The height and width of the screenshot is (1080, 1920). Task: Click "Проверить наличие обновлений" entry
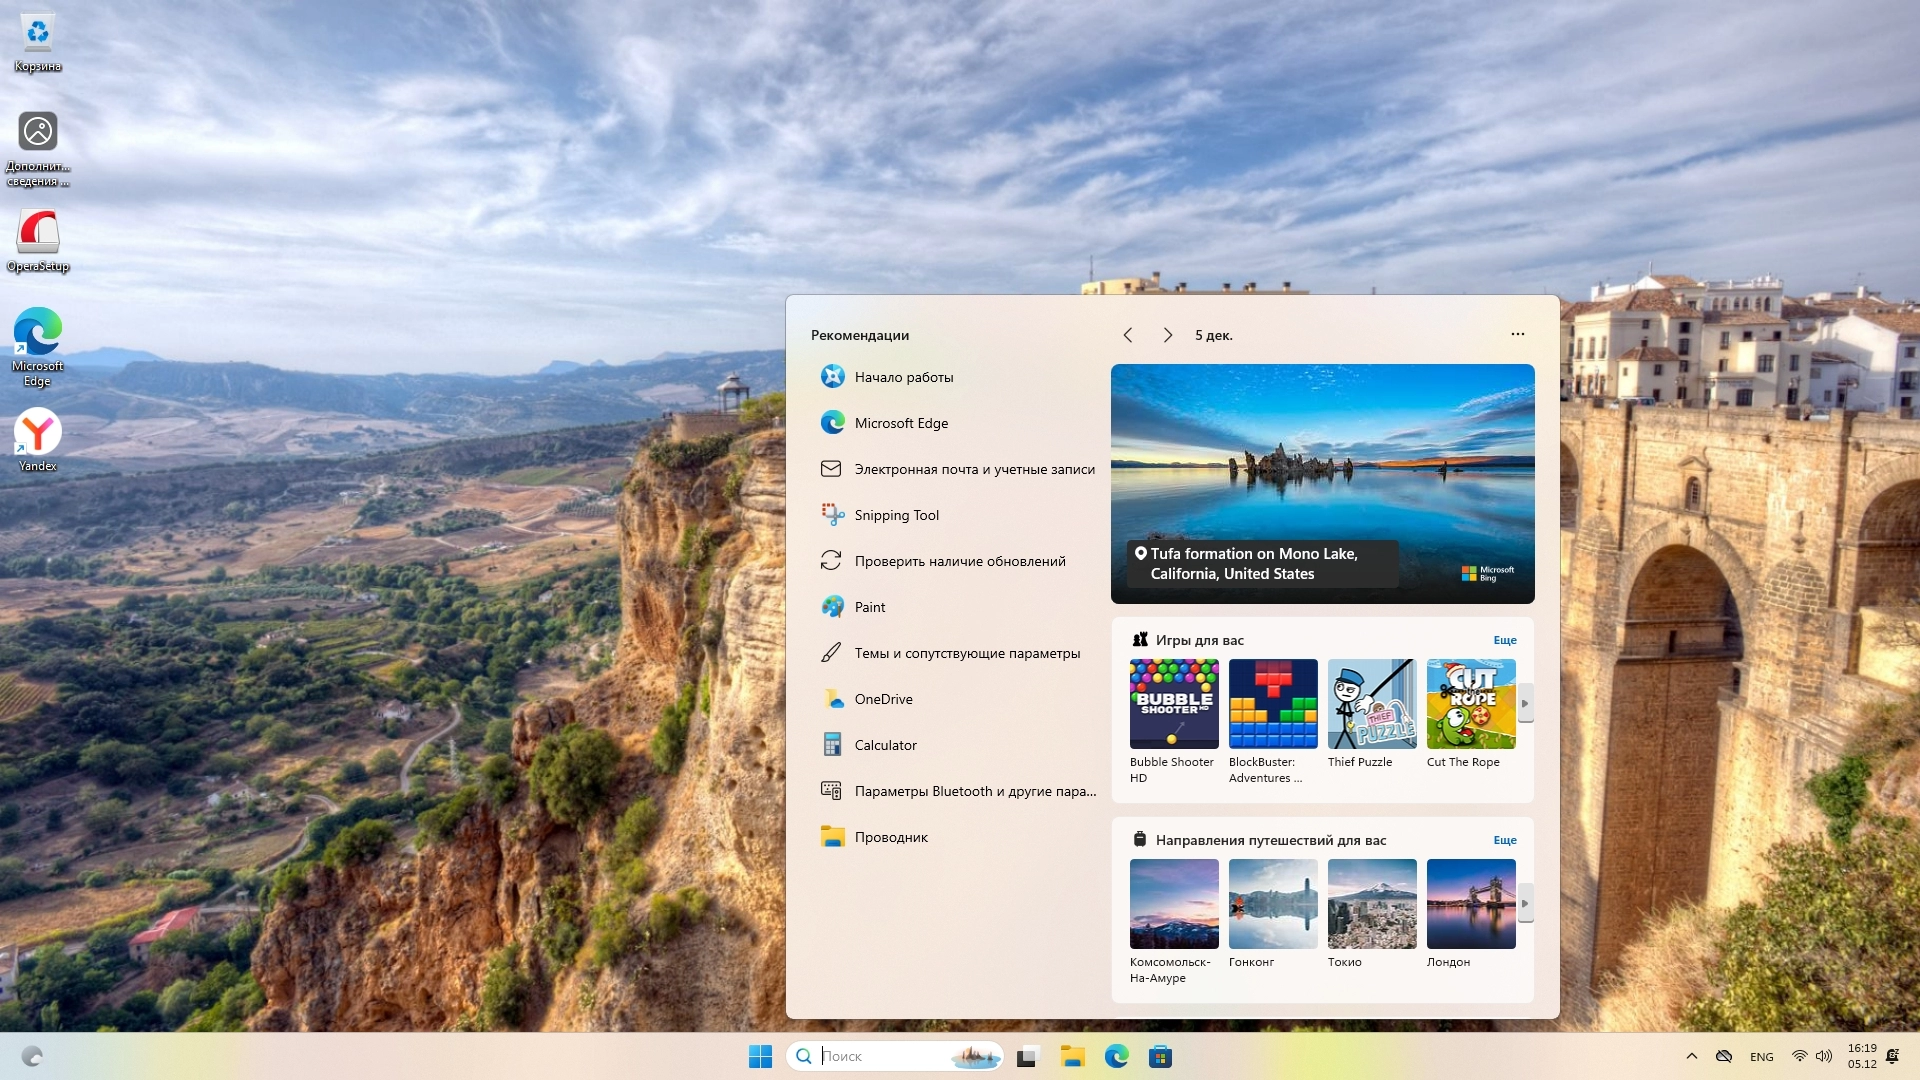coord(959,561)
